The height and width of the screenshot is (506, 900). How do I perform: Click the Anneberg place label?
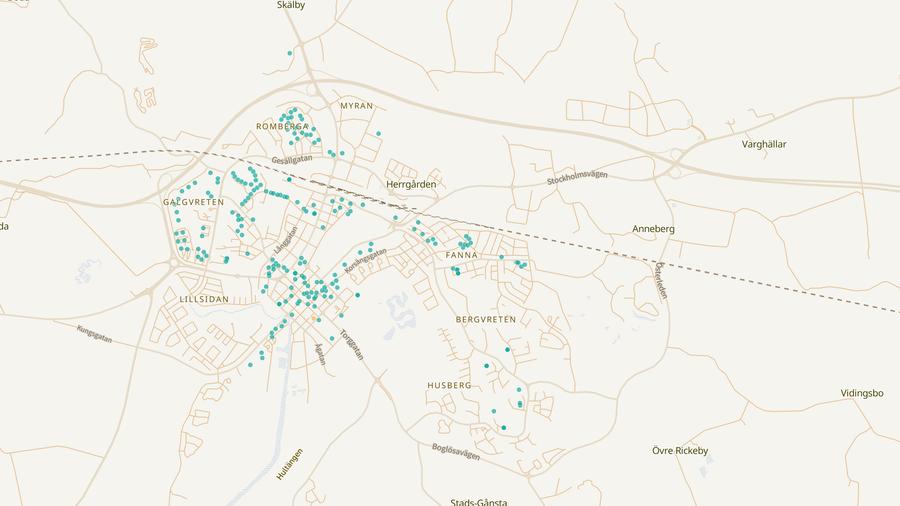[653, 229]
